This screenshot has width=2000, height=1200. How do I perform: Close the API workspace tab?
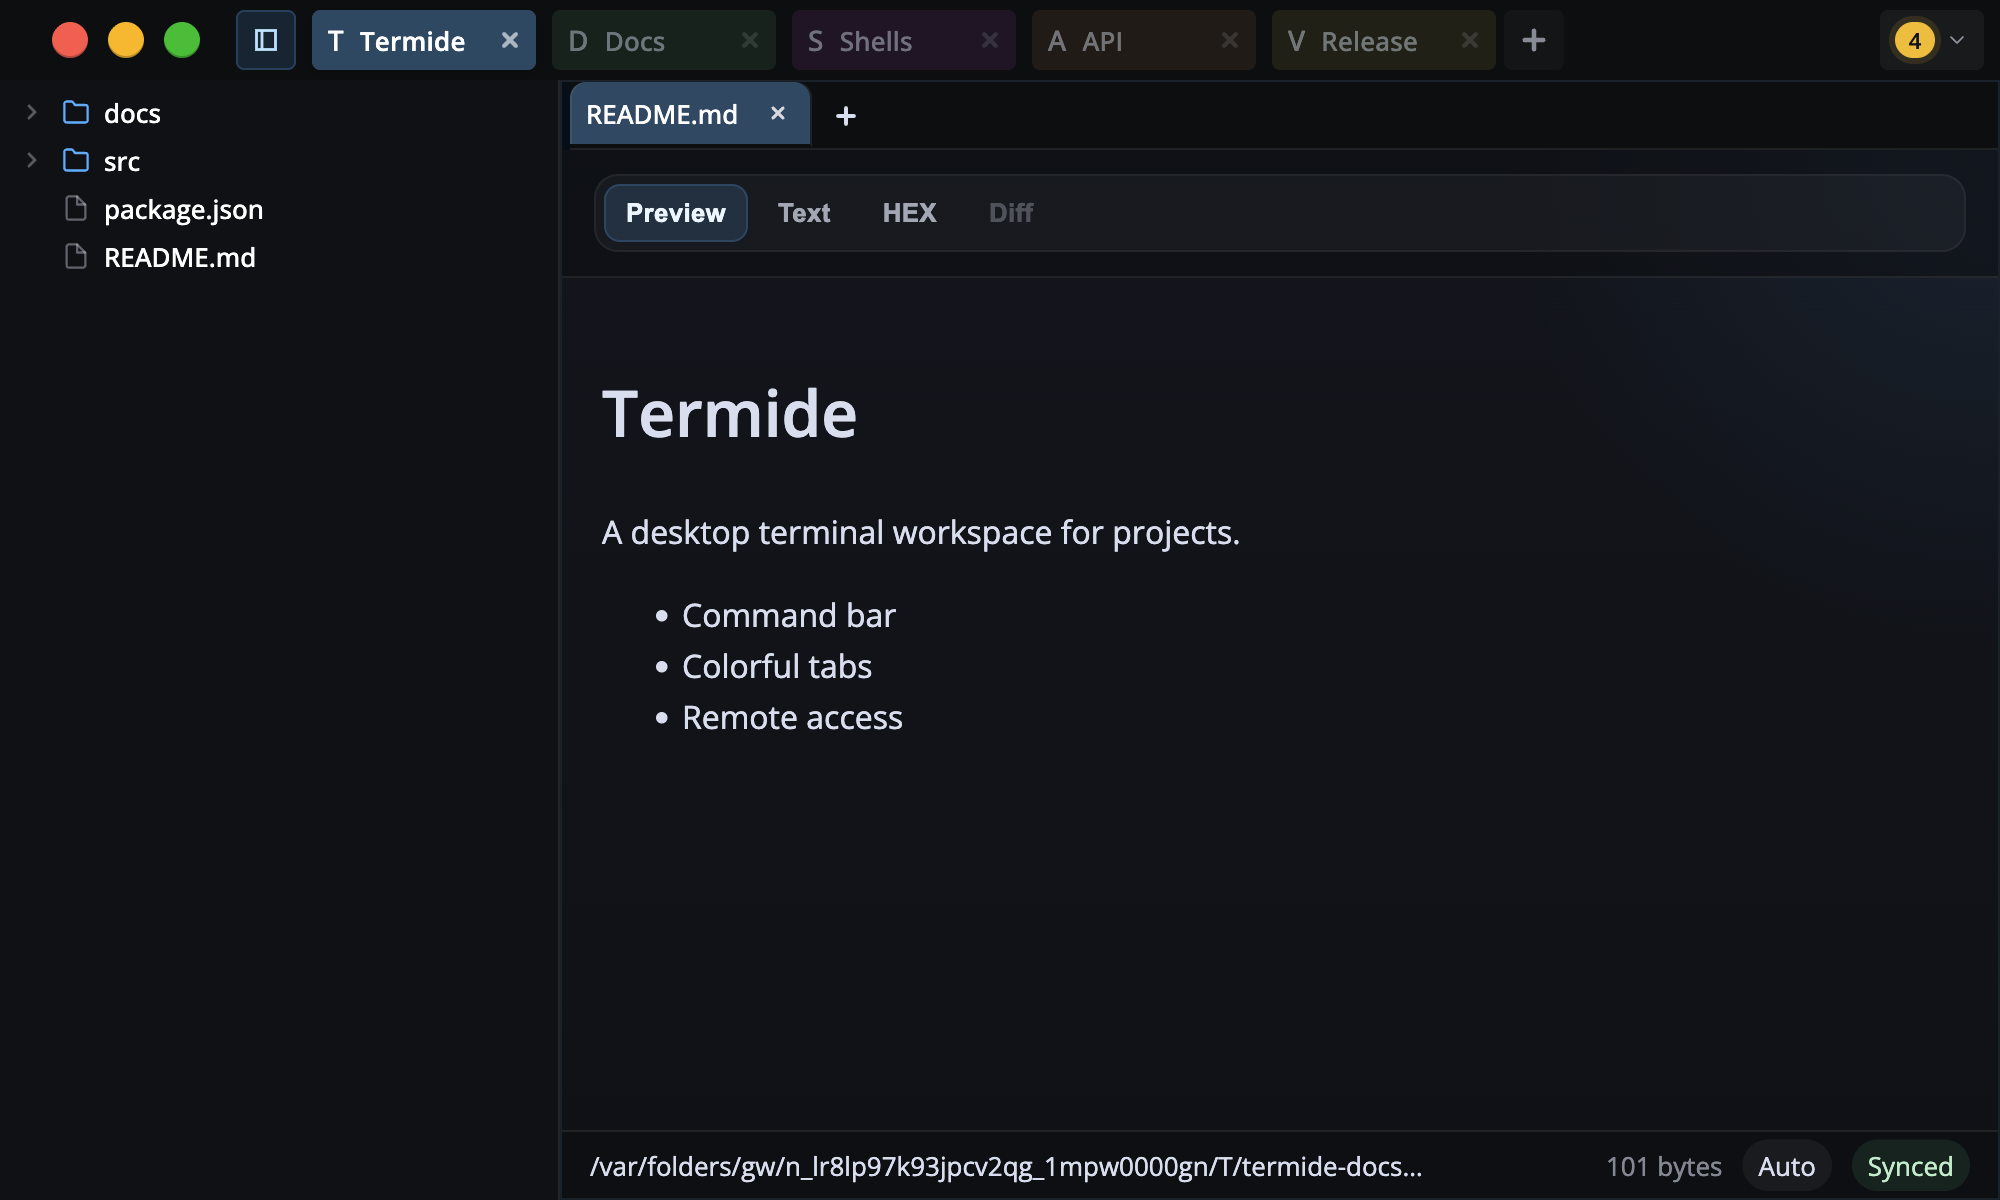pyautogui.click(x=1230, y=40)
